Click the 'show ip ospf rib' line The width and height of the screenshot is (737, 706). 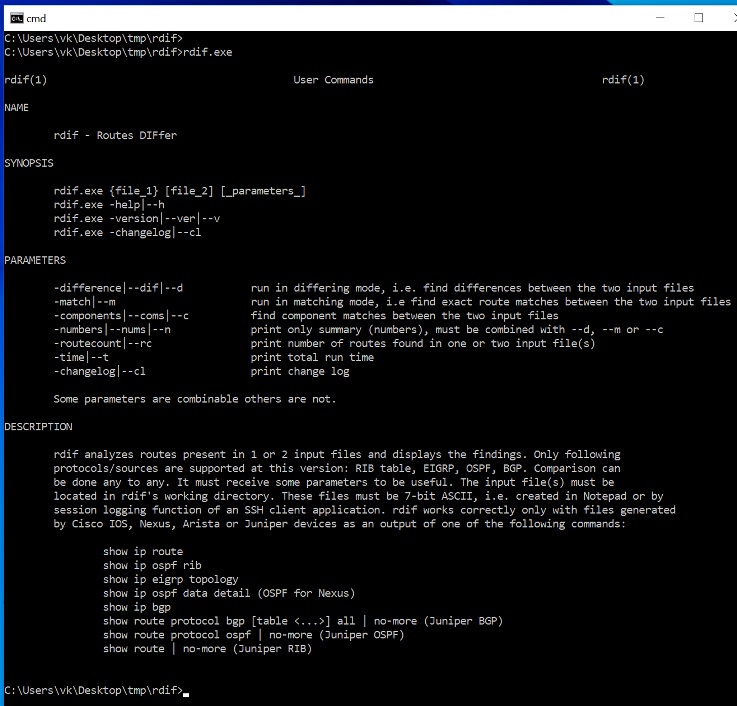point(152,565)
